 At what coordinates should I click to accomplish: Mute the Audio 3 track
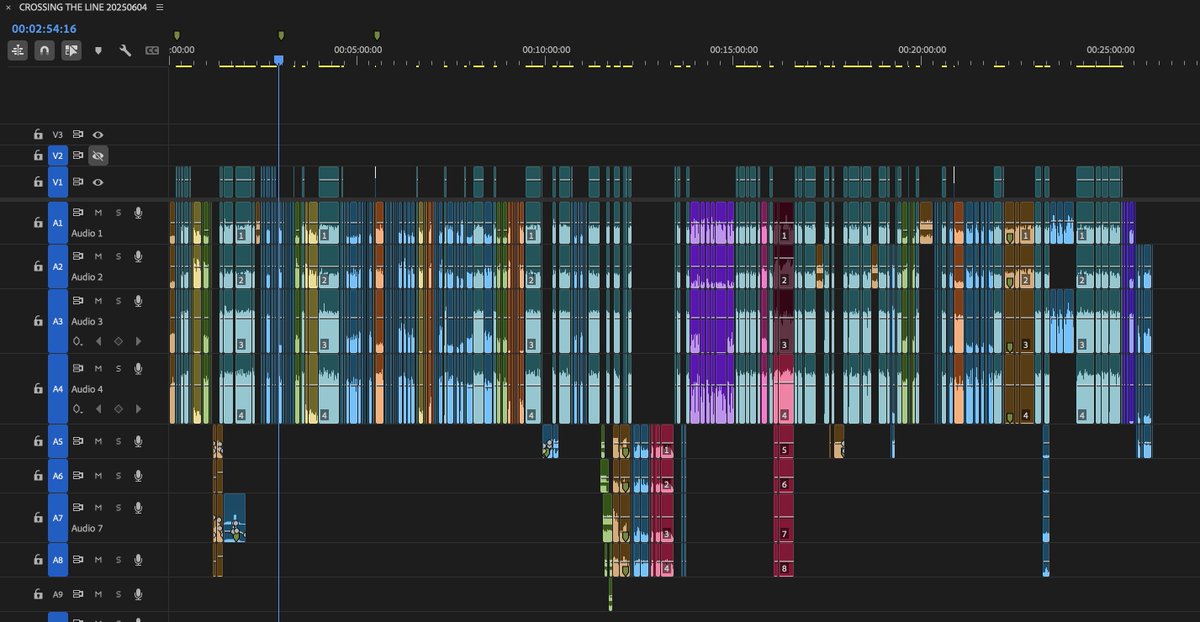click(98, 301)
